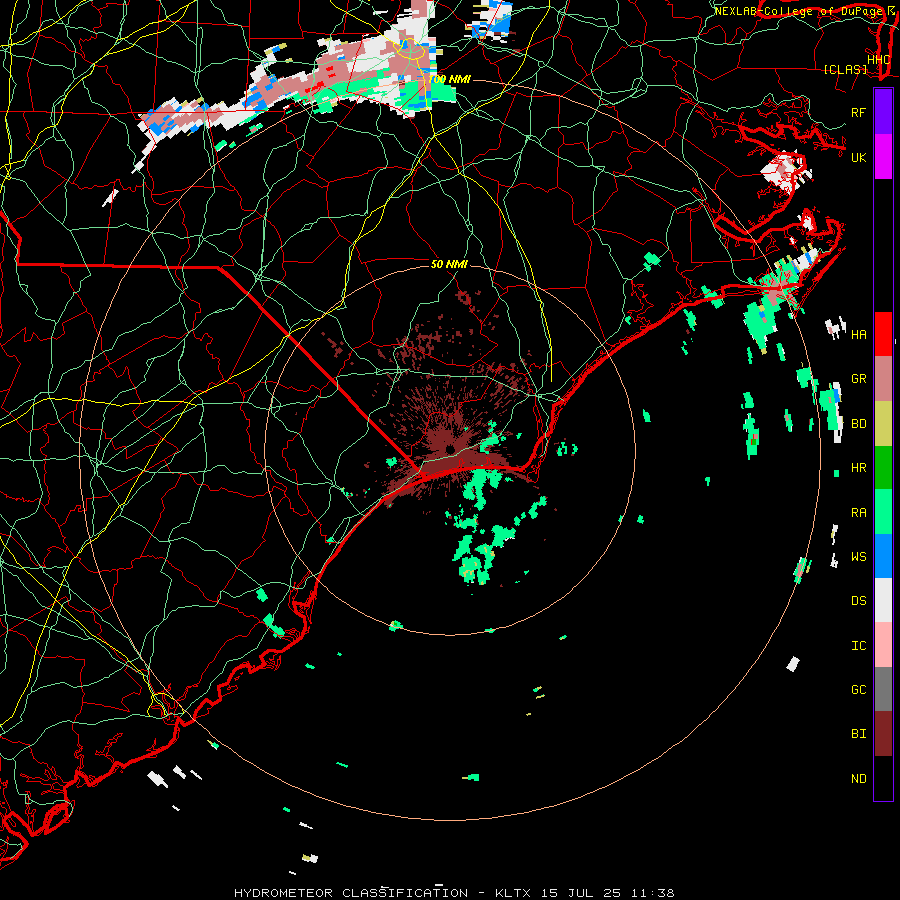
Task: Click the IC ice crystals pink swatch
Action: tap(883, 645)
